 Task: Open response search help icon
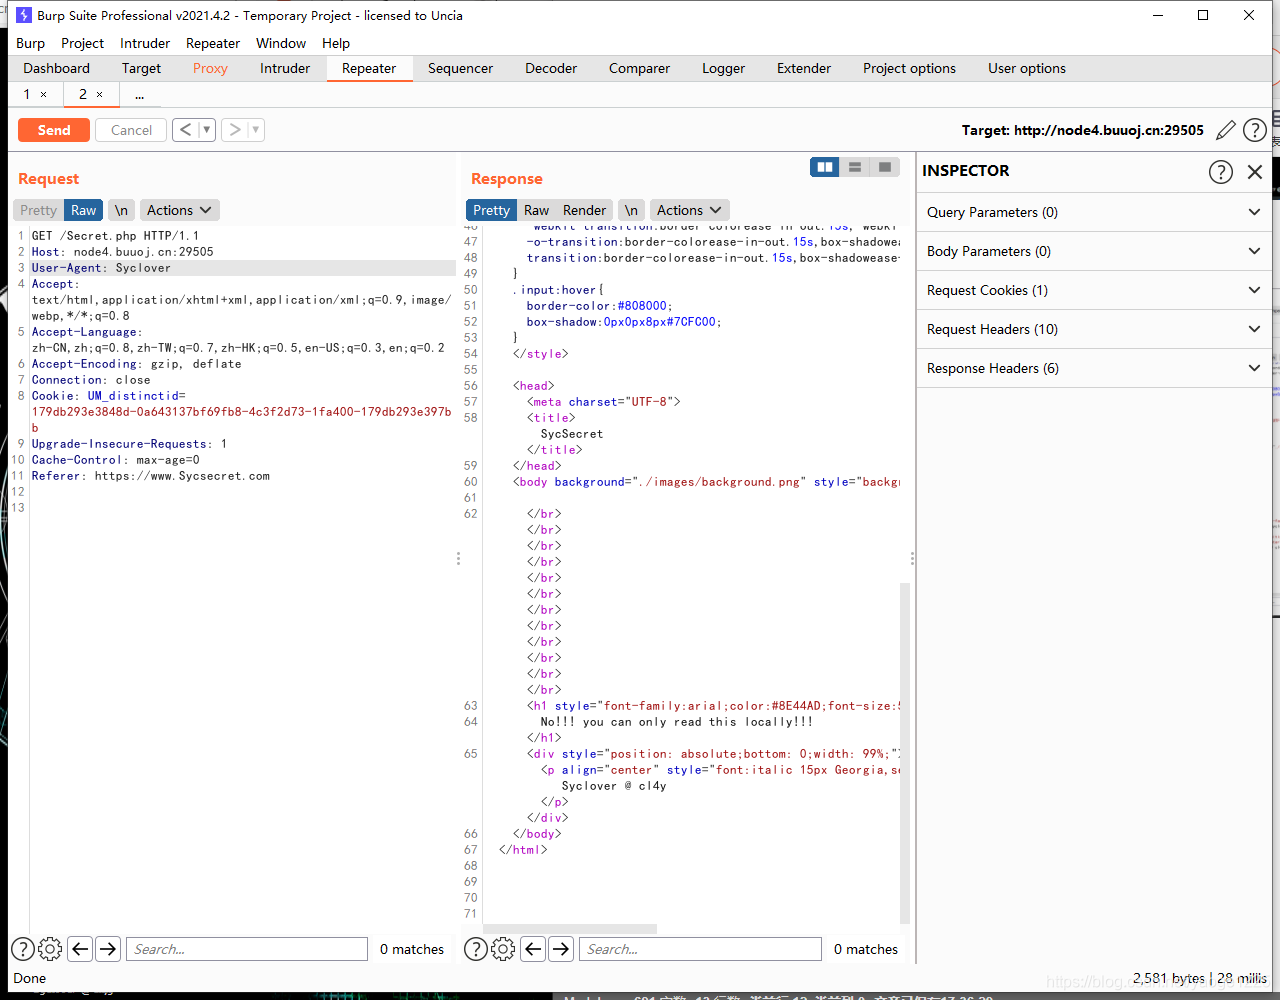click(x=476, y=949)
